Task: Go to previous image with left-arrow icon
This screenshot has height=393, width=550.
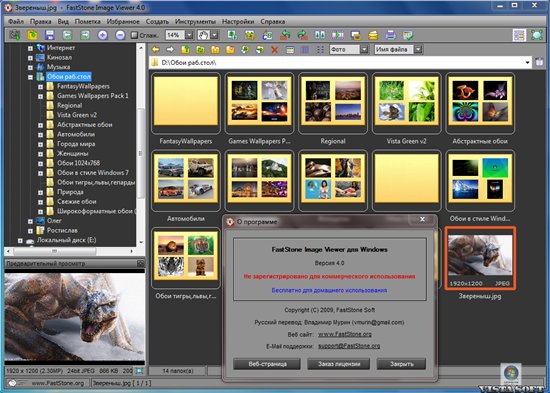Action: point(67,35)
